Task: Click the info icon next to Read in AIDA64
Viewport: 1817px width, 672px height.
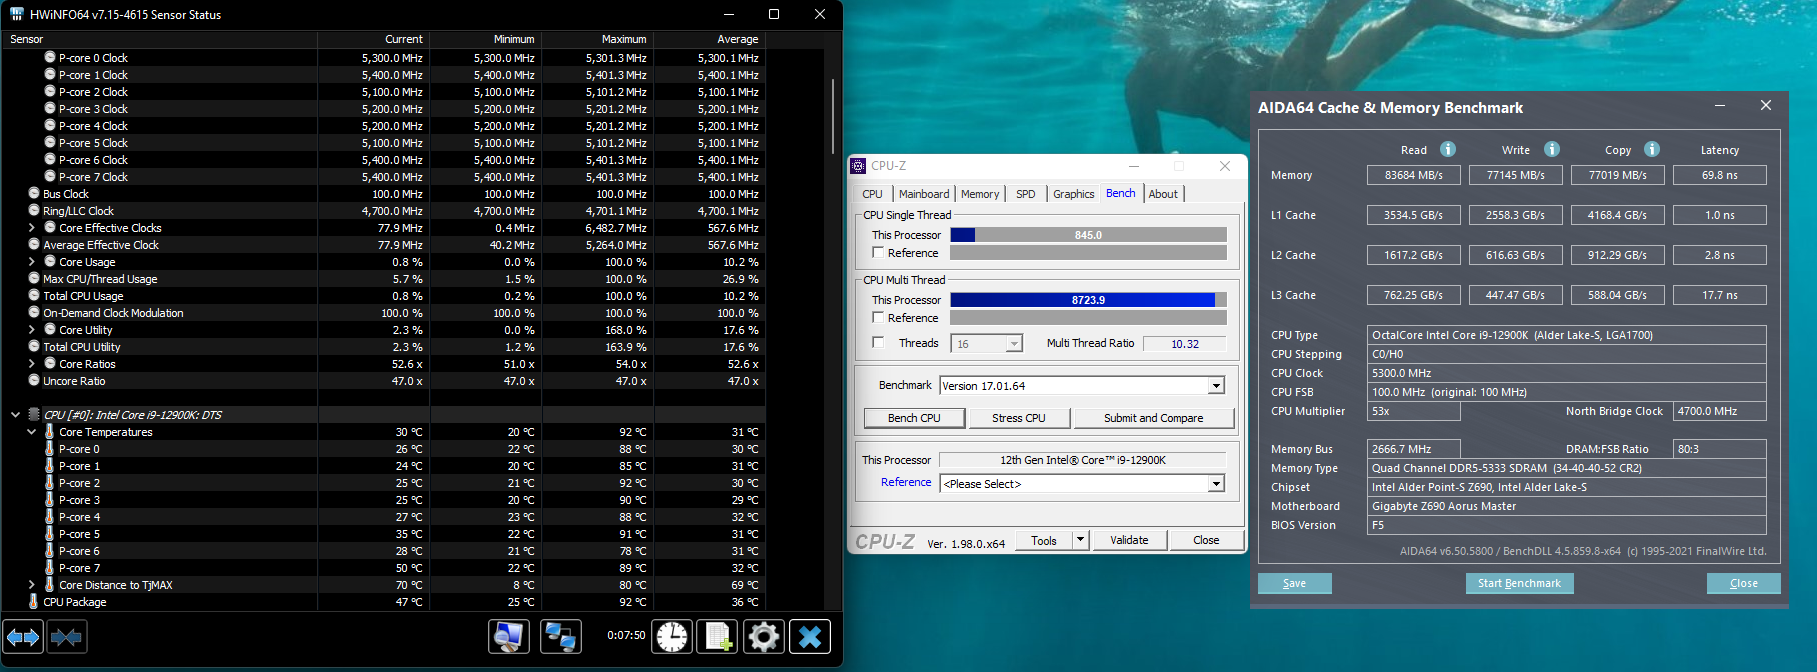Action: click(1447, 149)
